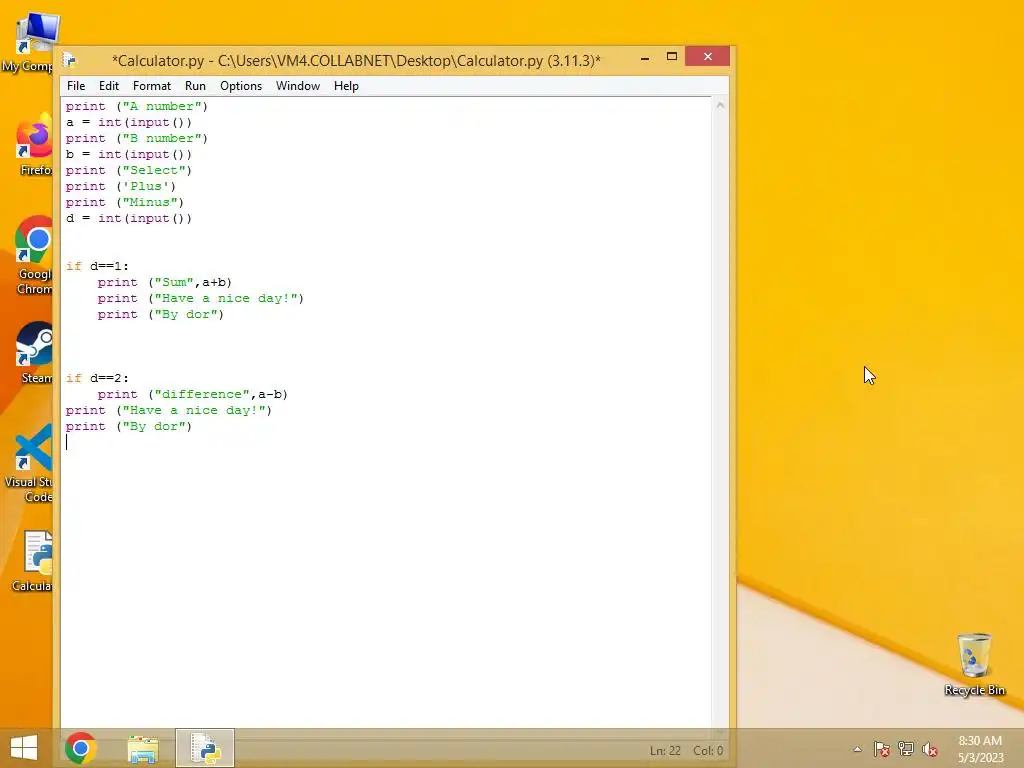Open the Action Center flag icon
Screen dimensions: 1024x768
tap(881, 749)
